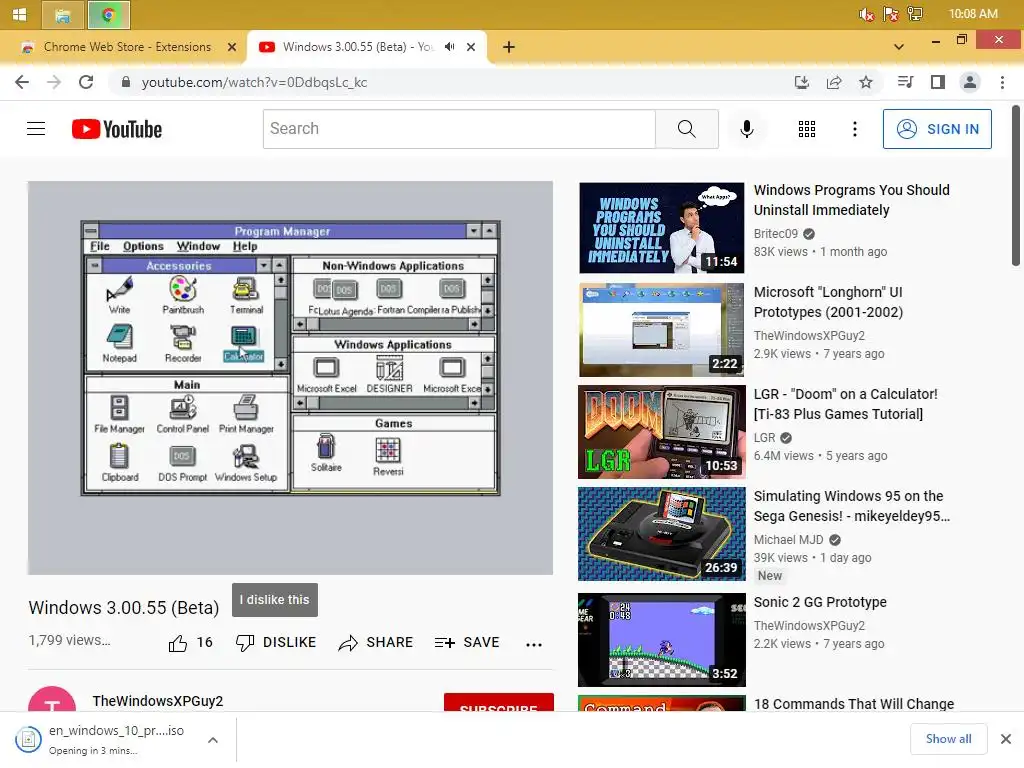Click the muted volume tray icon
Viewport: 1024px width, 768px height.
point(867,14)
